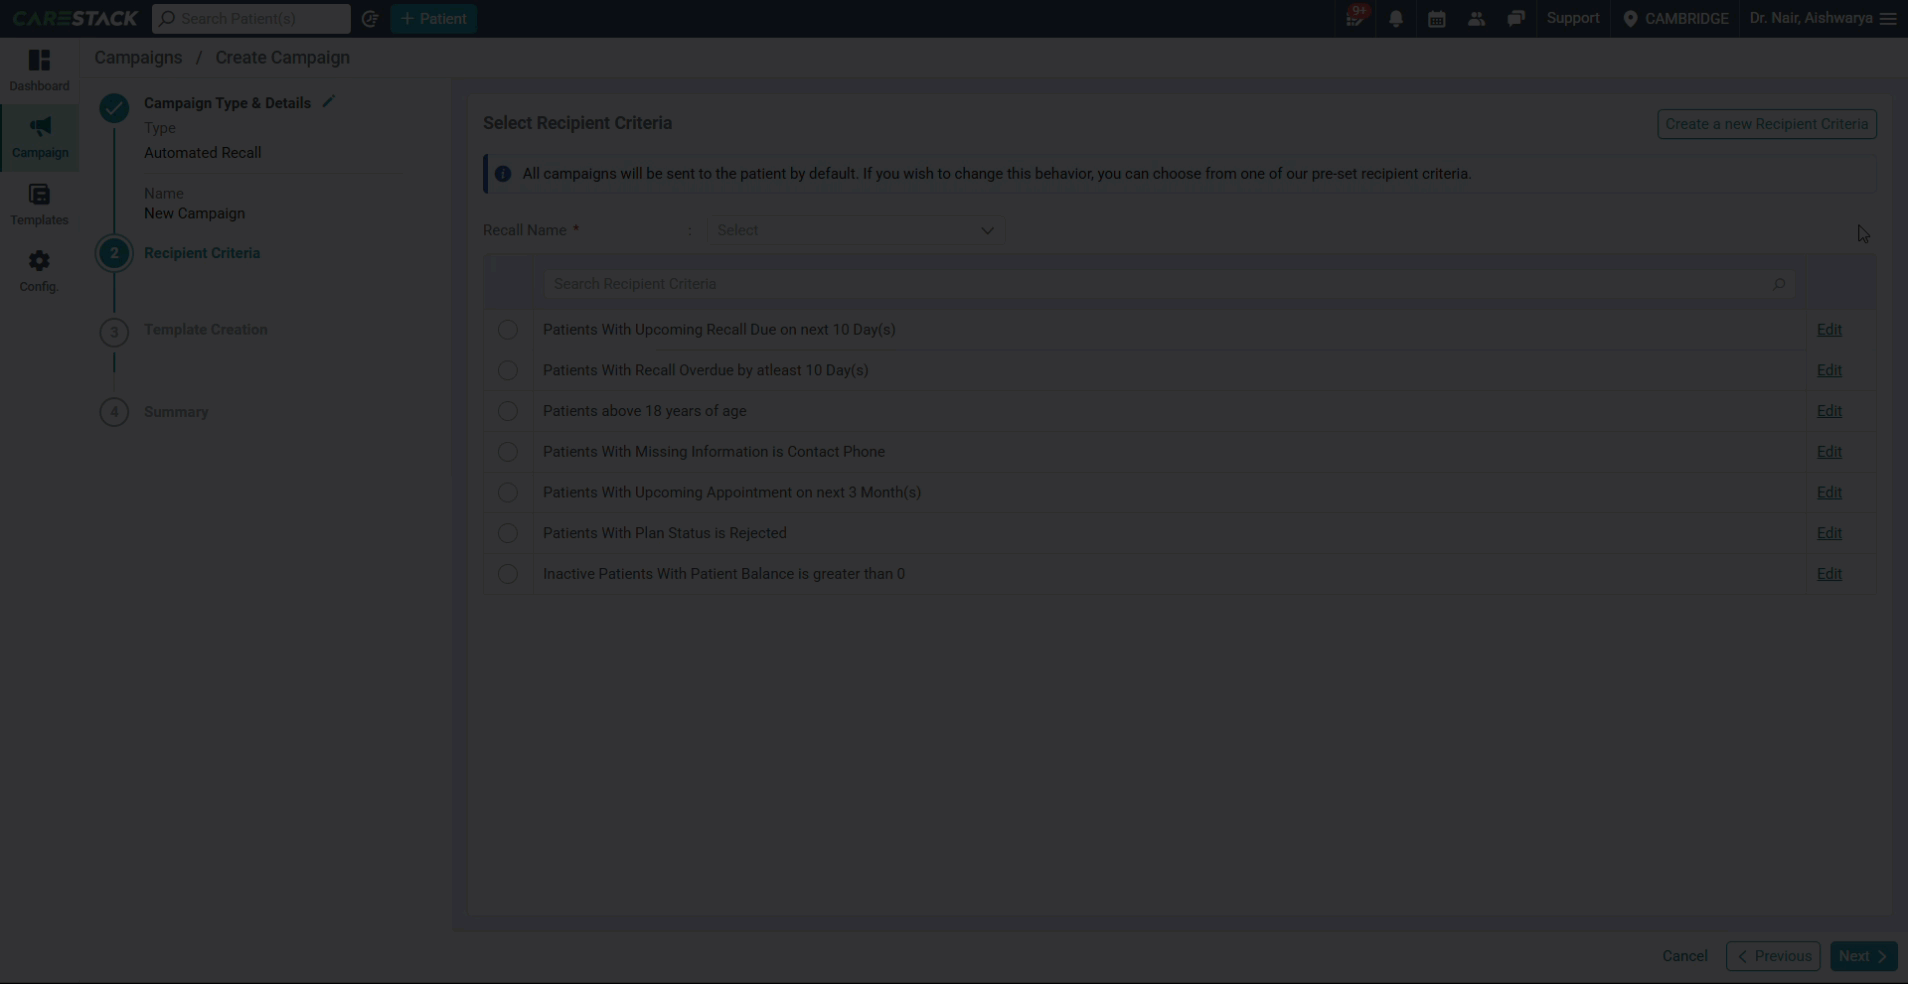The width and height of the screenshot is (1908, 984).
Task: Click the pencil icon beside Campaign Type & Details
Action: 328,101
